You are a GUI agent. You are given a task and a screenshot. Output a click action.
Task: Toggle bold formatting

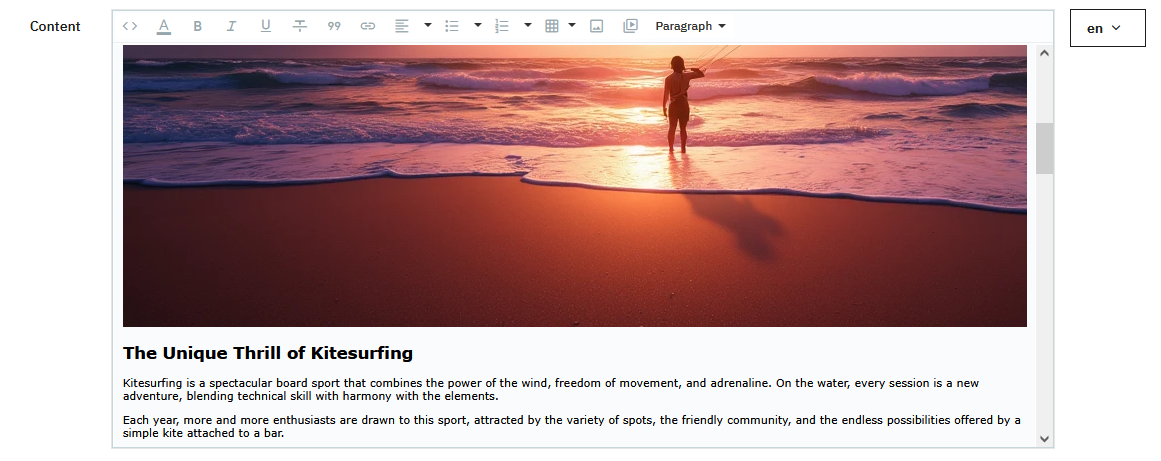pyautogui.click(x=198, y=26)
